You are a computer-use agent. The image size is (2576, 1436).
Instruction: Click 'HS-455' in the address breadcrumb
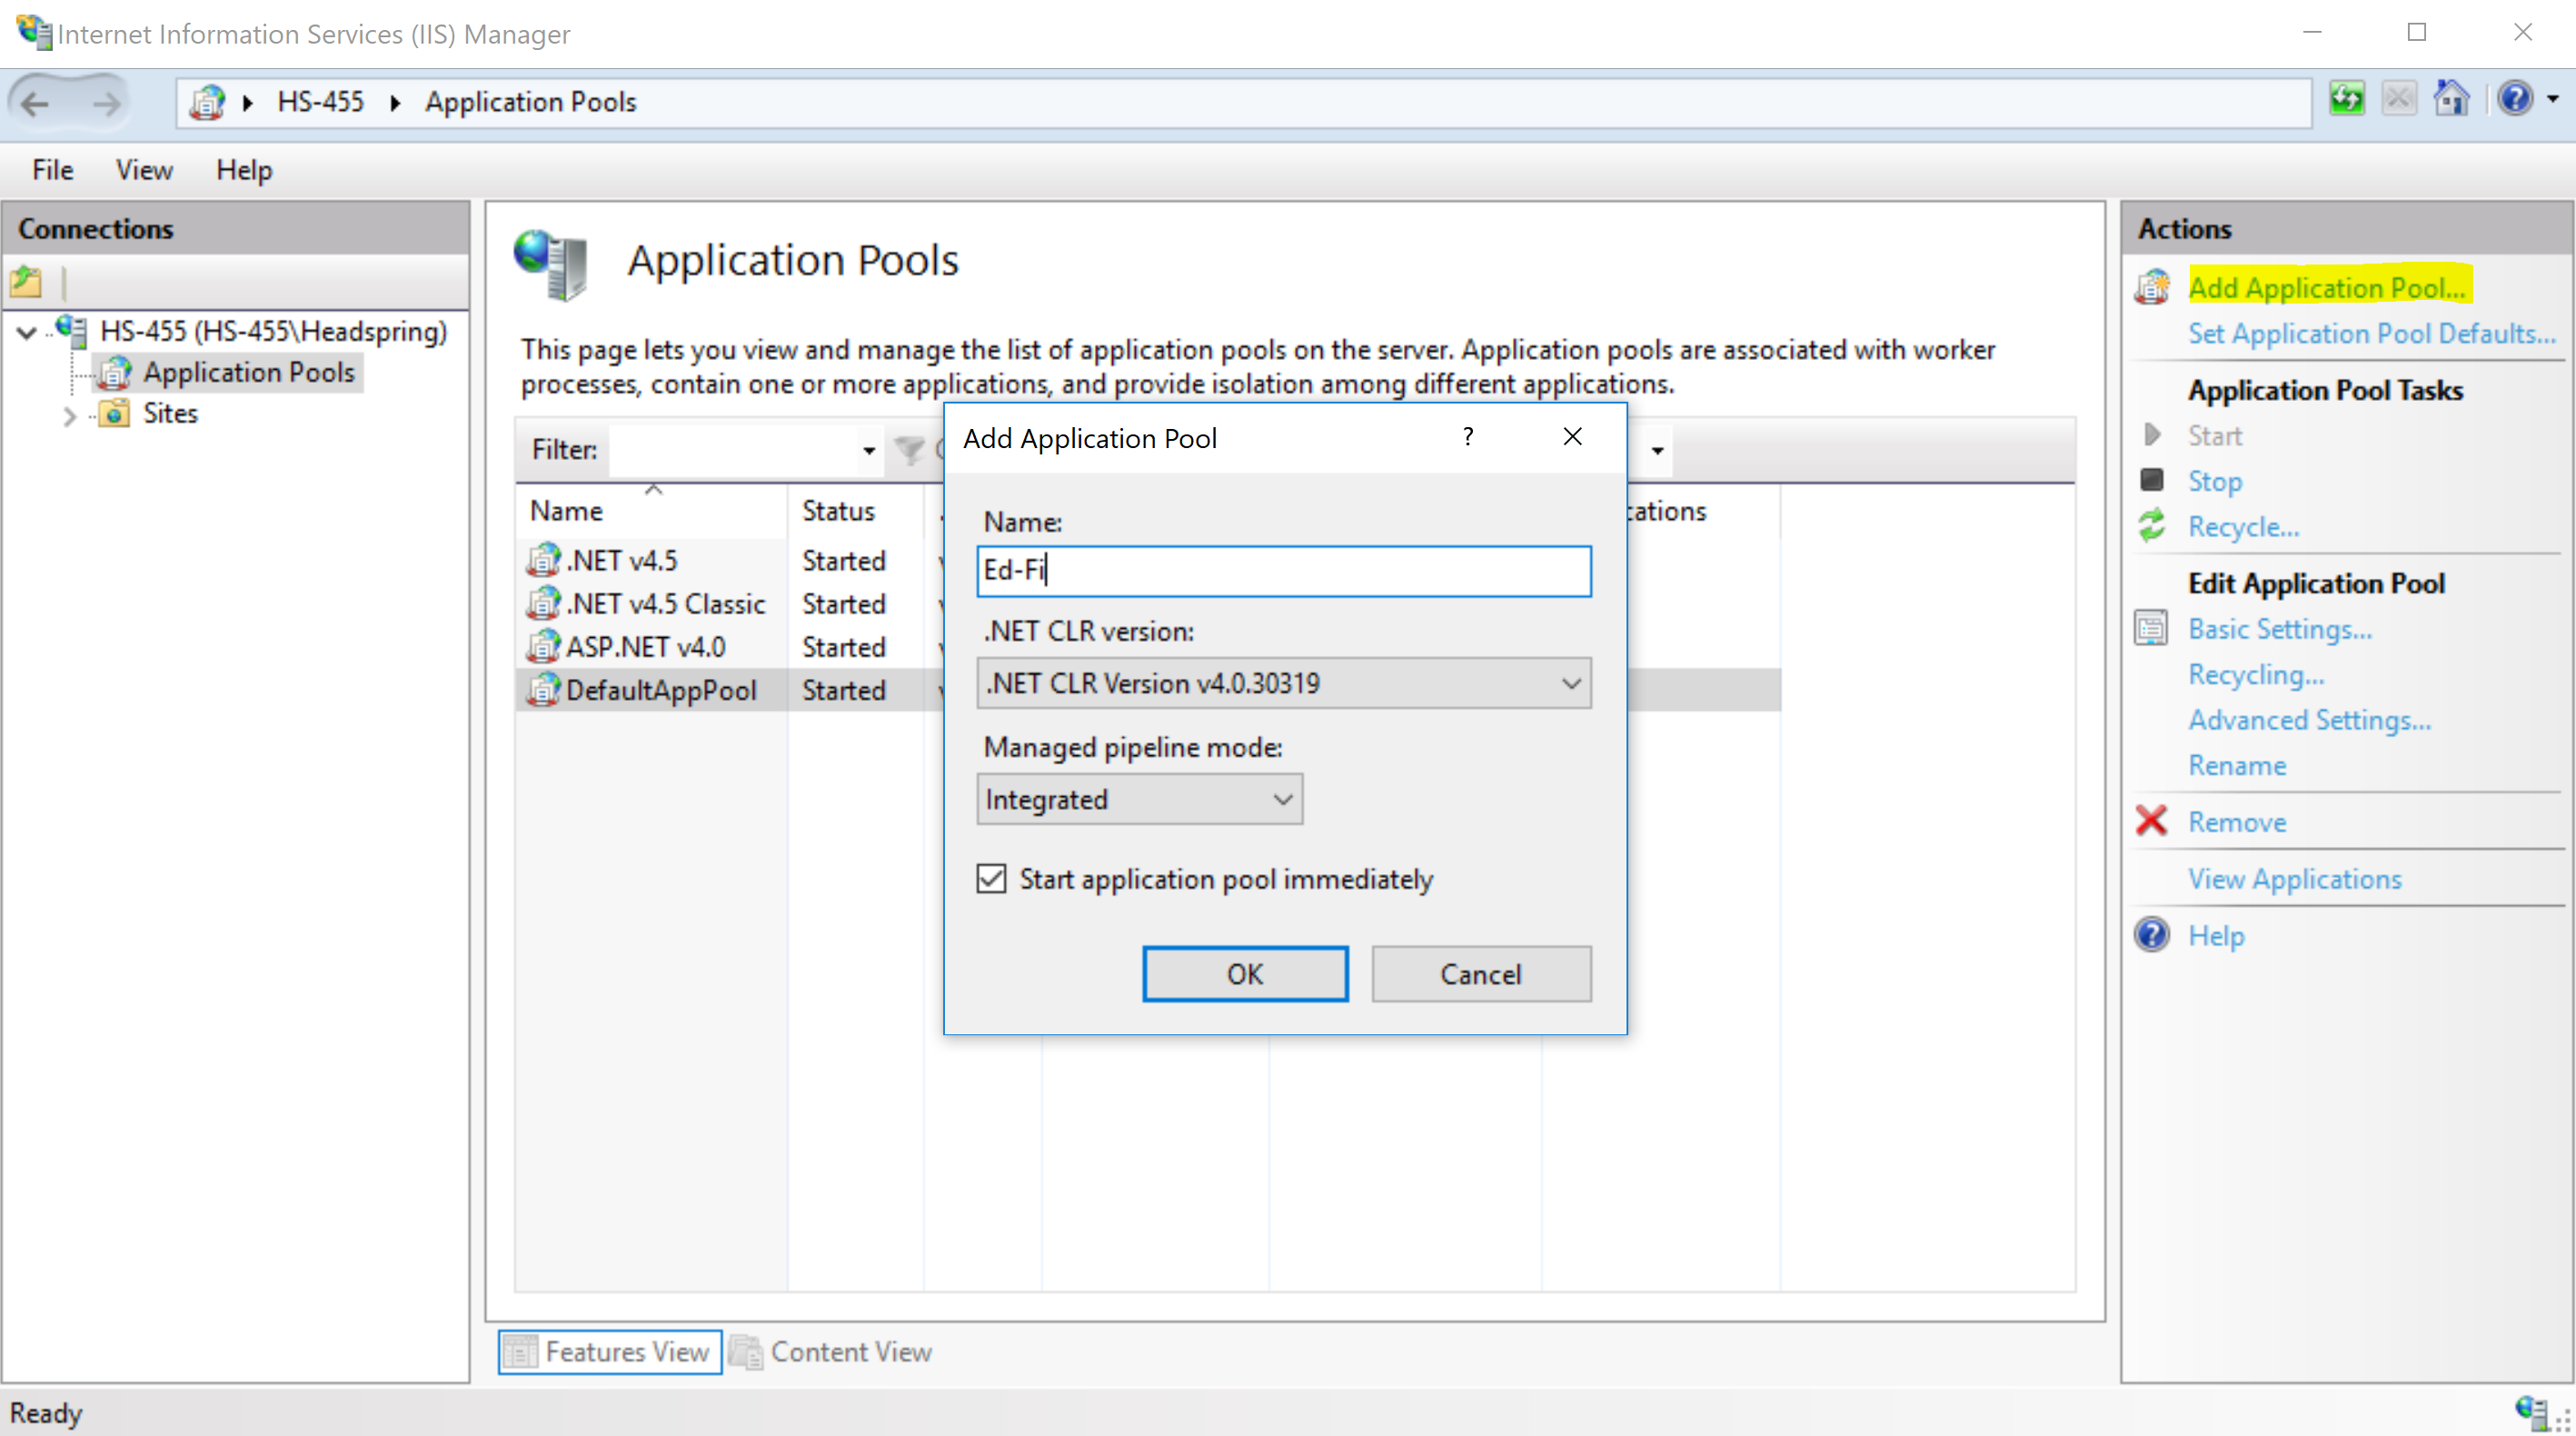(x=321, y=102)
